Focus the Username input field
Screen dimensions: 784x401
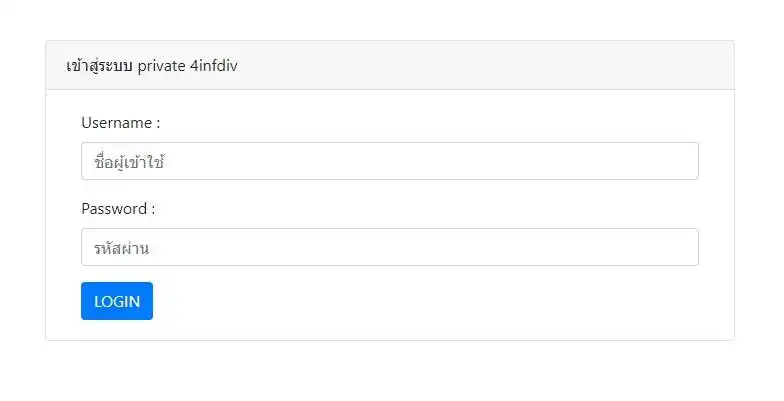coord(389,161)
